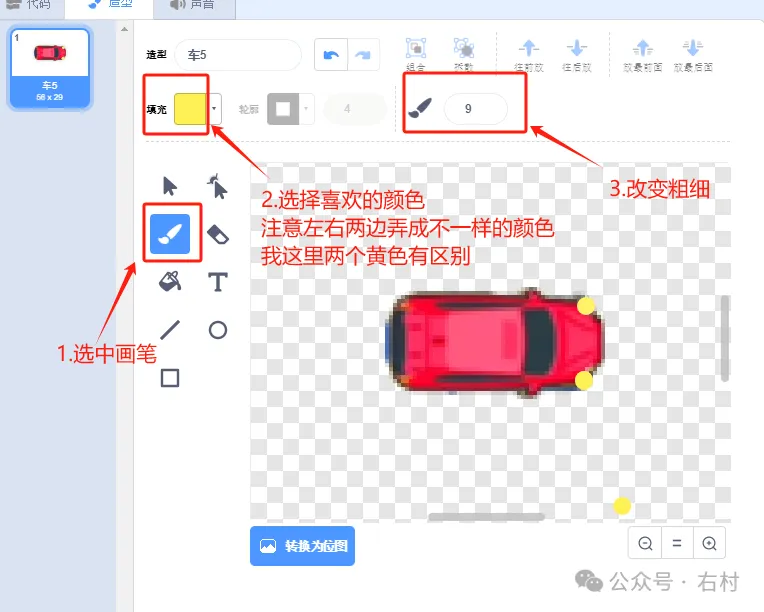Click the lower yellow headlight dot
Image resolution: width=764 pixels, height=612 pixels.
[x=584, y=381]
